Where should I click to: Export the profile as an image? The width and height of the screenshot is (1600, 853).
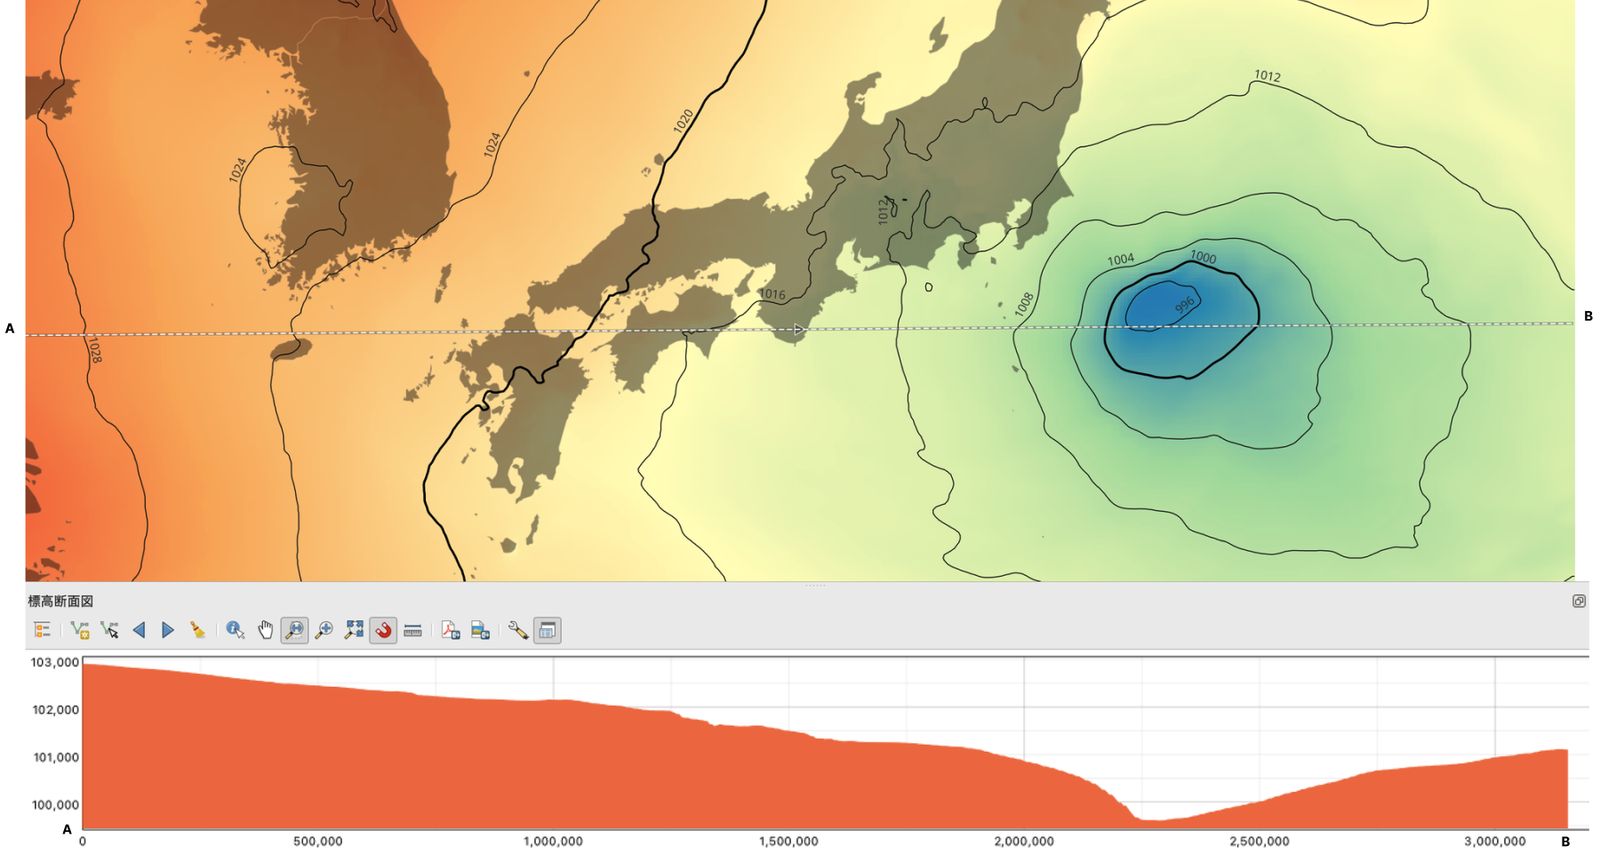point(480,630)
